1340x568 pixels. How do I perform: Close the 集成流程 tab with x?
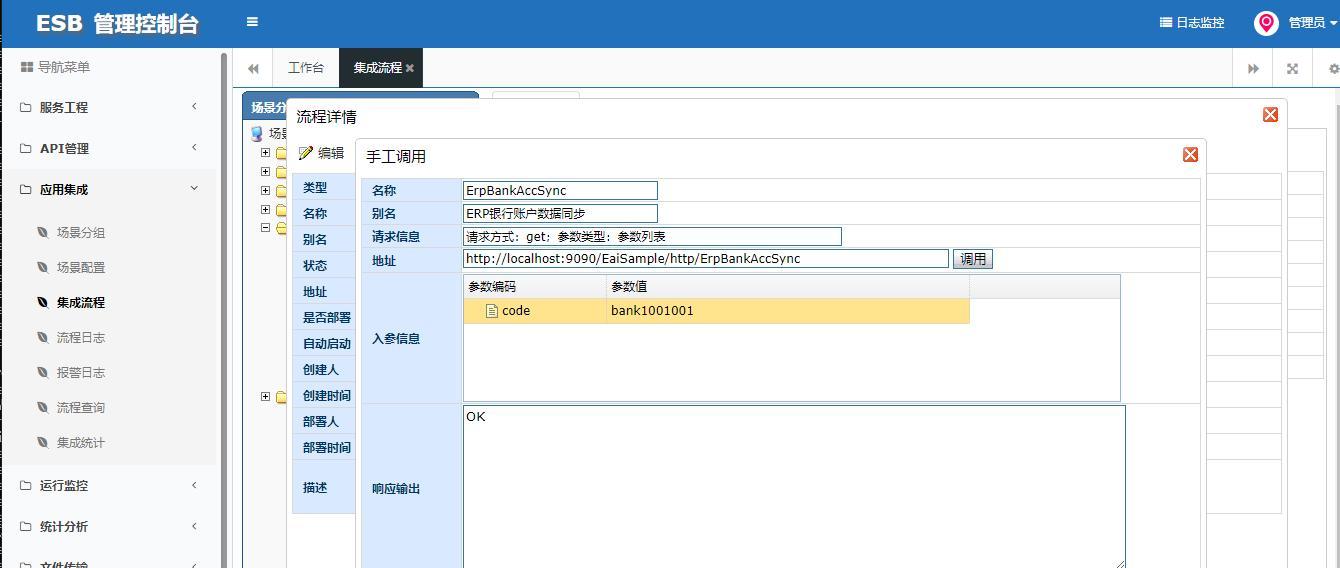(x=410, y=68)
